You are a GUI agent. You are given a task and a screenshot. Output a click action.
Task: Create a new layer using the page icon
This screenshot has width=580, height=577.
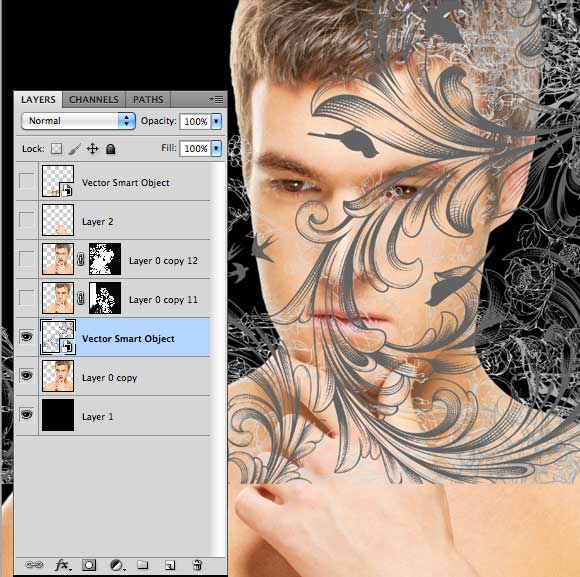coord(170,565)
